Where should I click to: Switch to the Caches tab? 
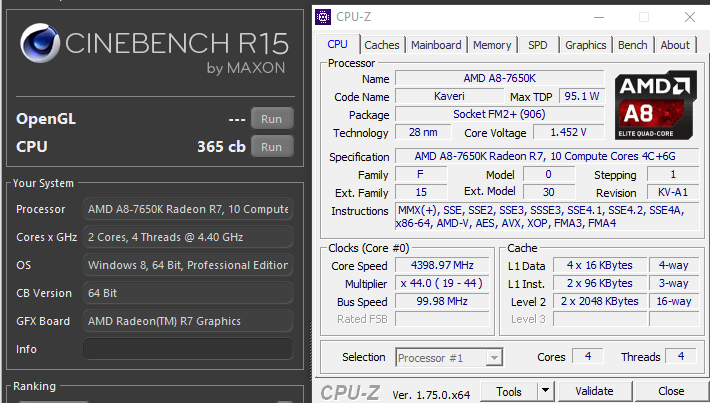381,45
